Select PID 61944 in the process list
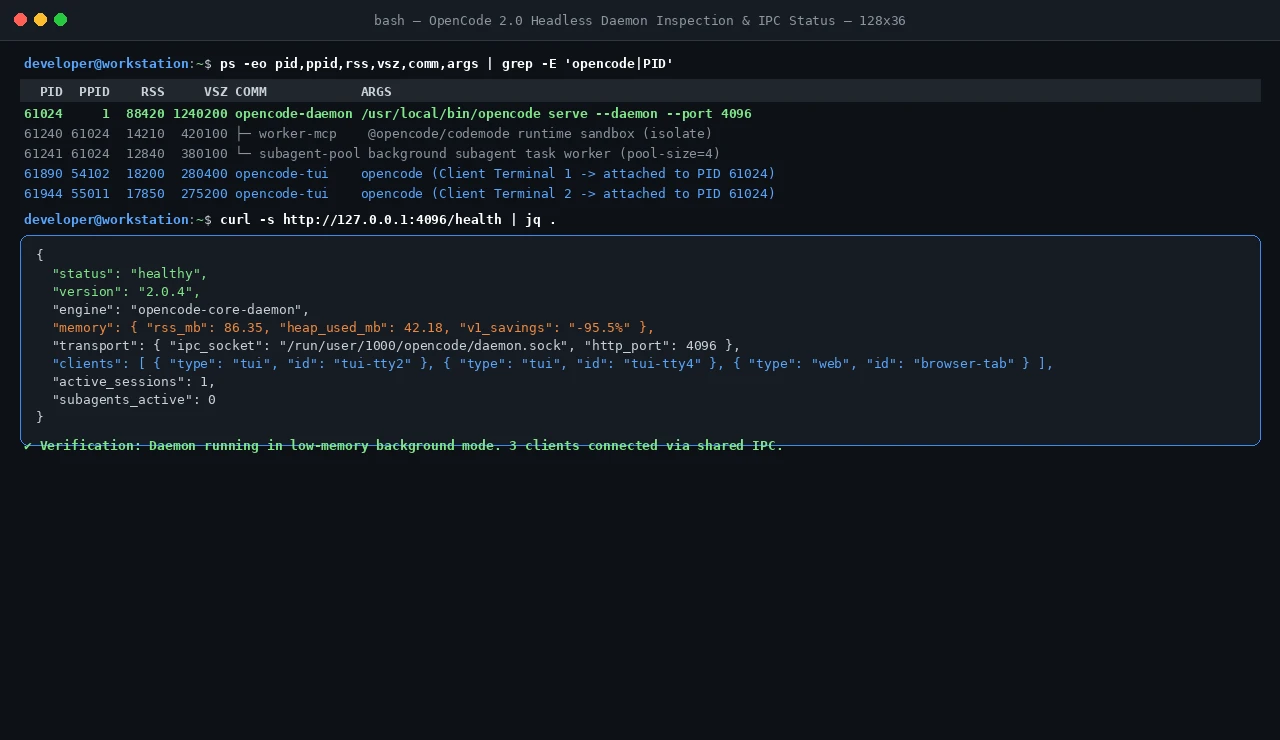This screenshot has height=740, width=1280. pyautogui.click(x=43, y=194)
